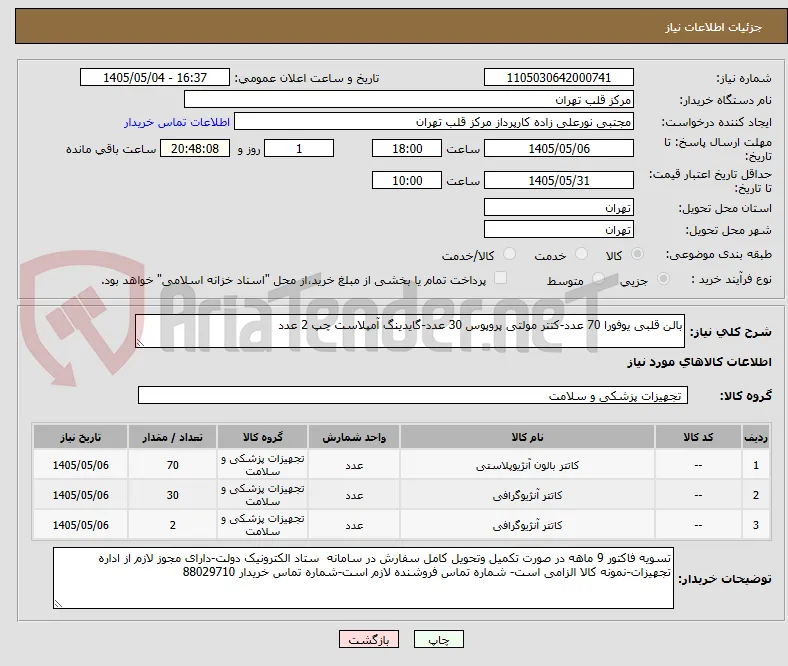Open اطلاعات تماس خریدار link

177,122
